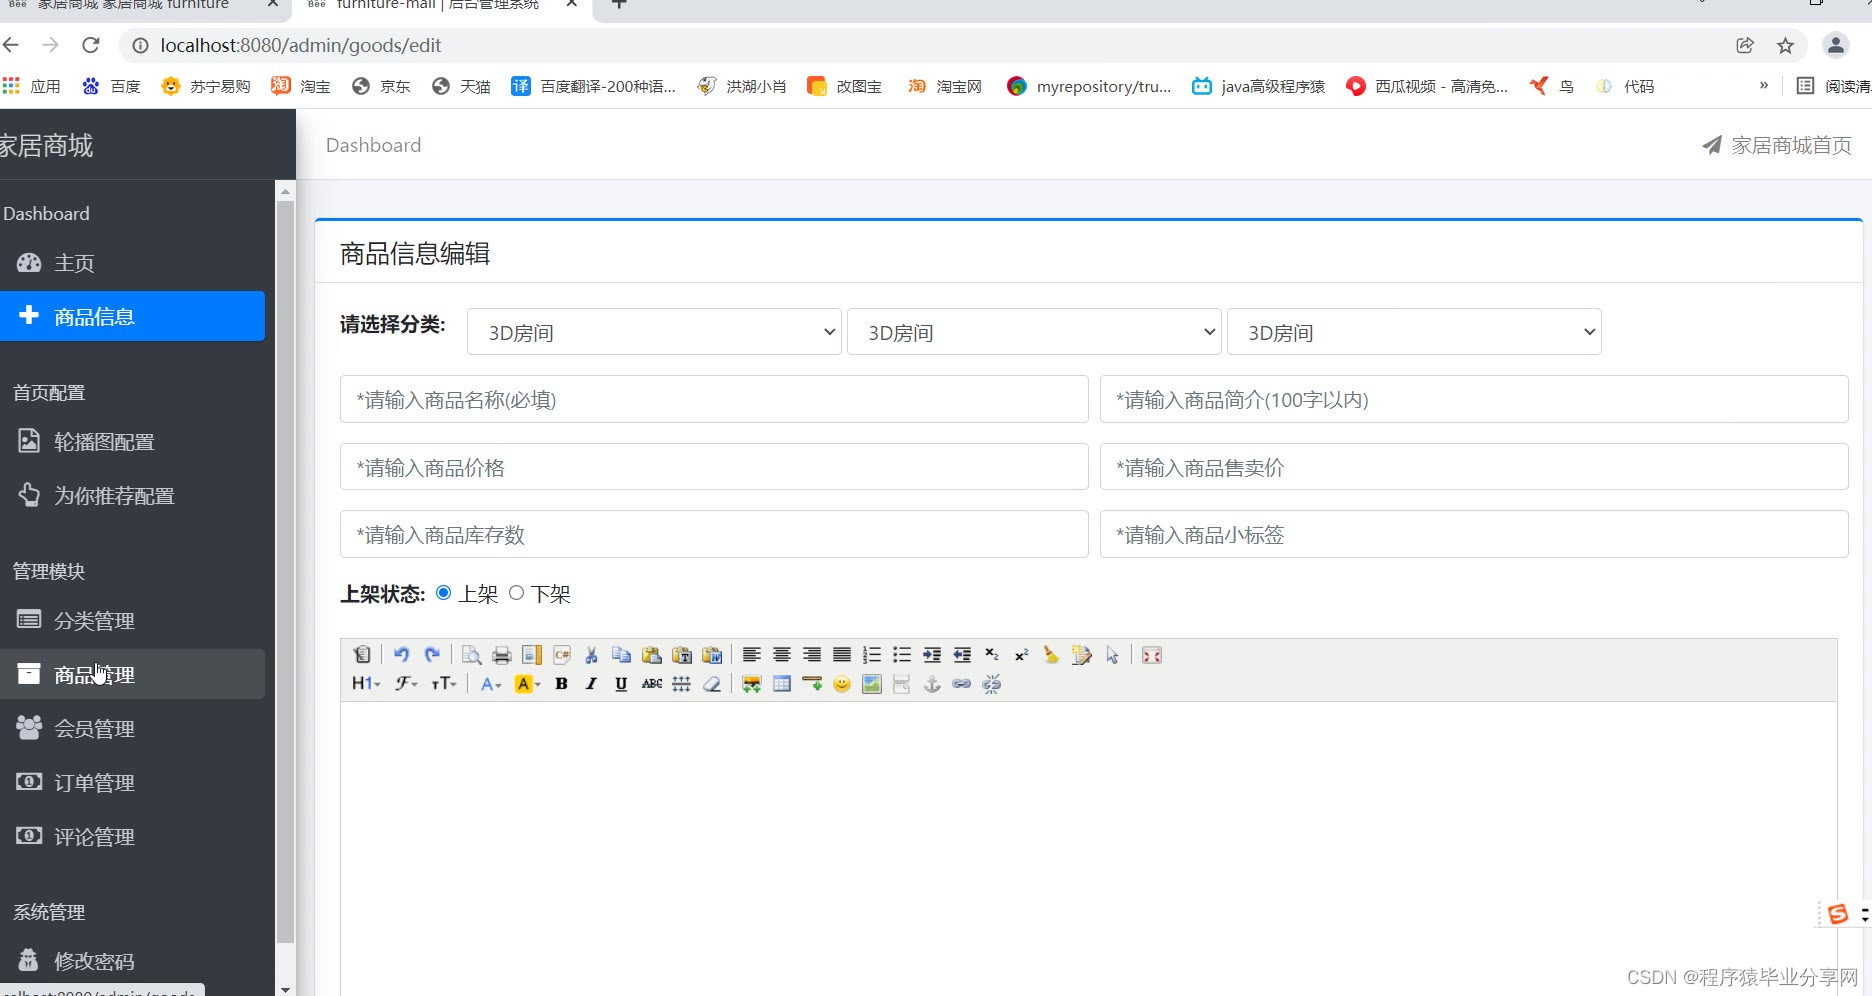Increase indent in the editor
The width and height of the screenshot is (1872, 996).
(932, 655)
